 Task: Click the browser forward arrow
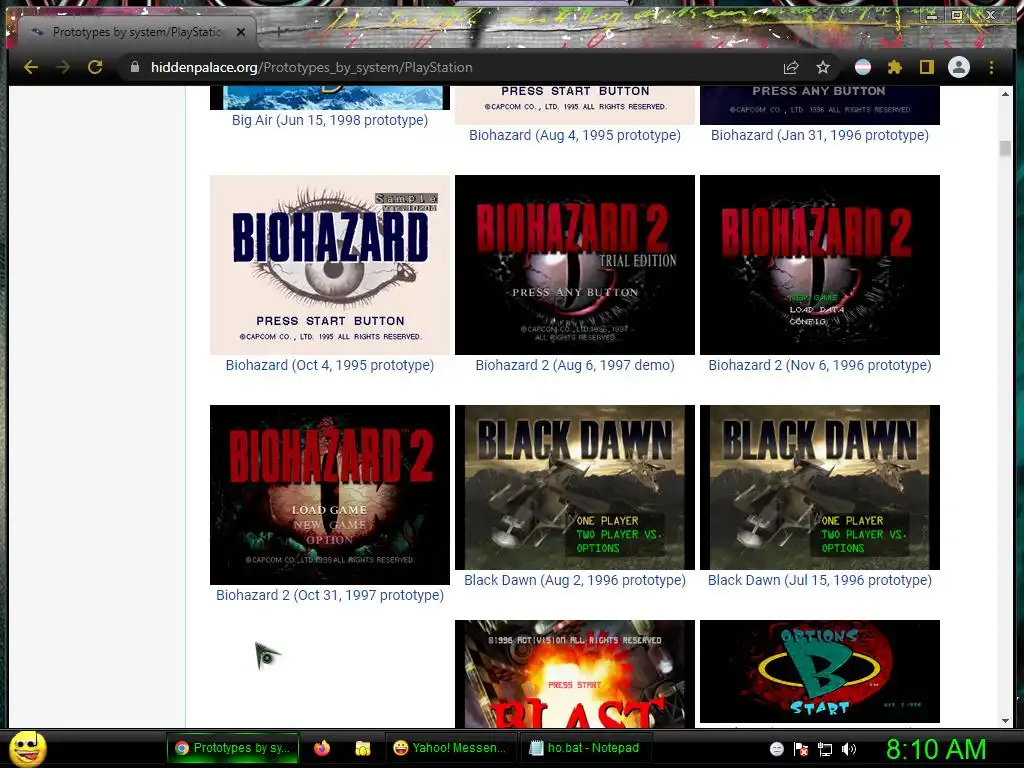63,67
